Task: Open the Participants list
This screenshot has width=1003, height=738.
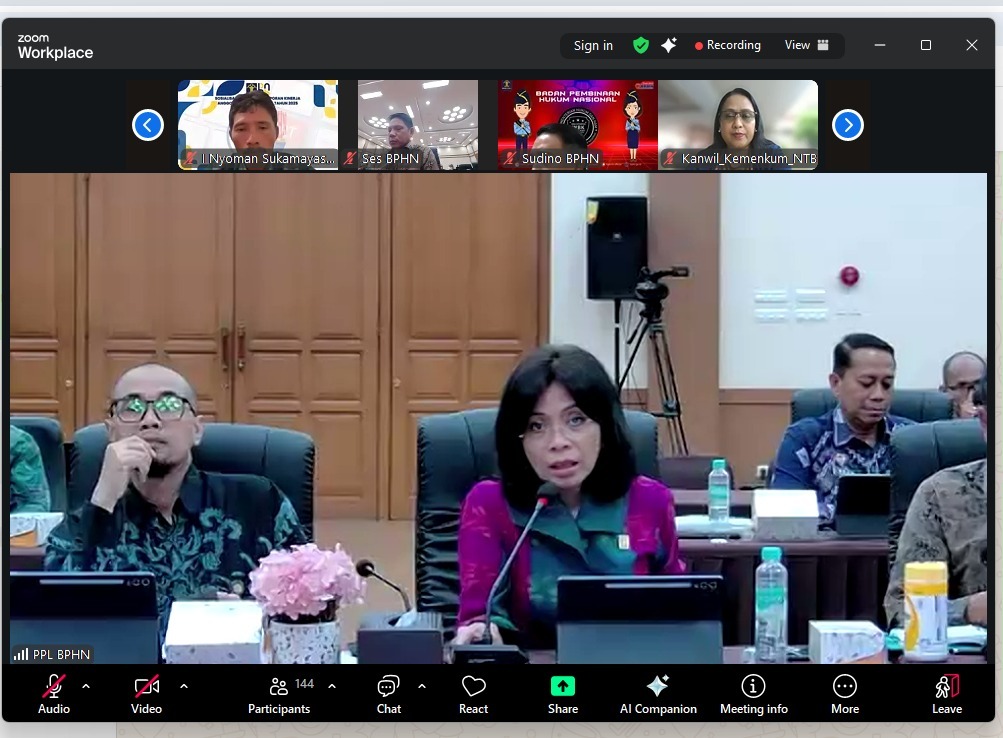Action: (x=279, y=693)
